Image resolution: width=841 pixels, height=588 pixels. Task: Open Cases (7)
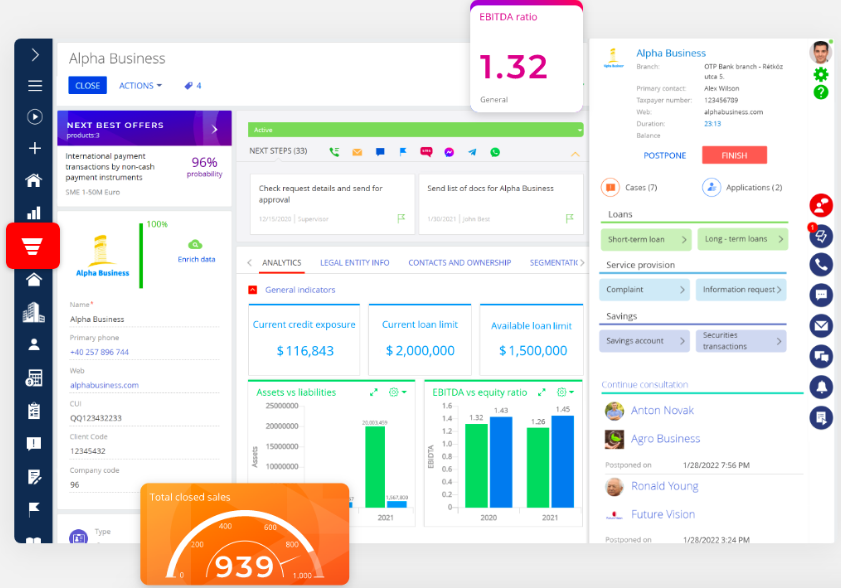click(630, 187)
